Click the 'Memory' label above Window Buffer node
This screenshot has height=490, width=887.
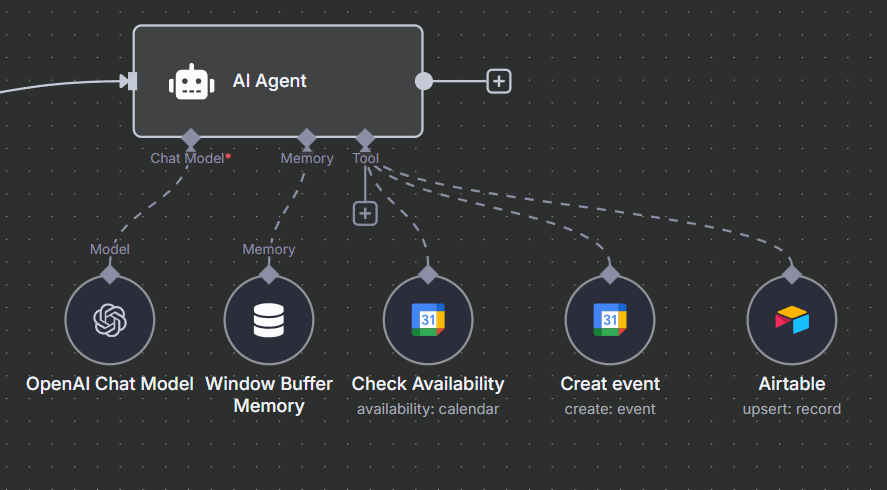tap(269, 250)
